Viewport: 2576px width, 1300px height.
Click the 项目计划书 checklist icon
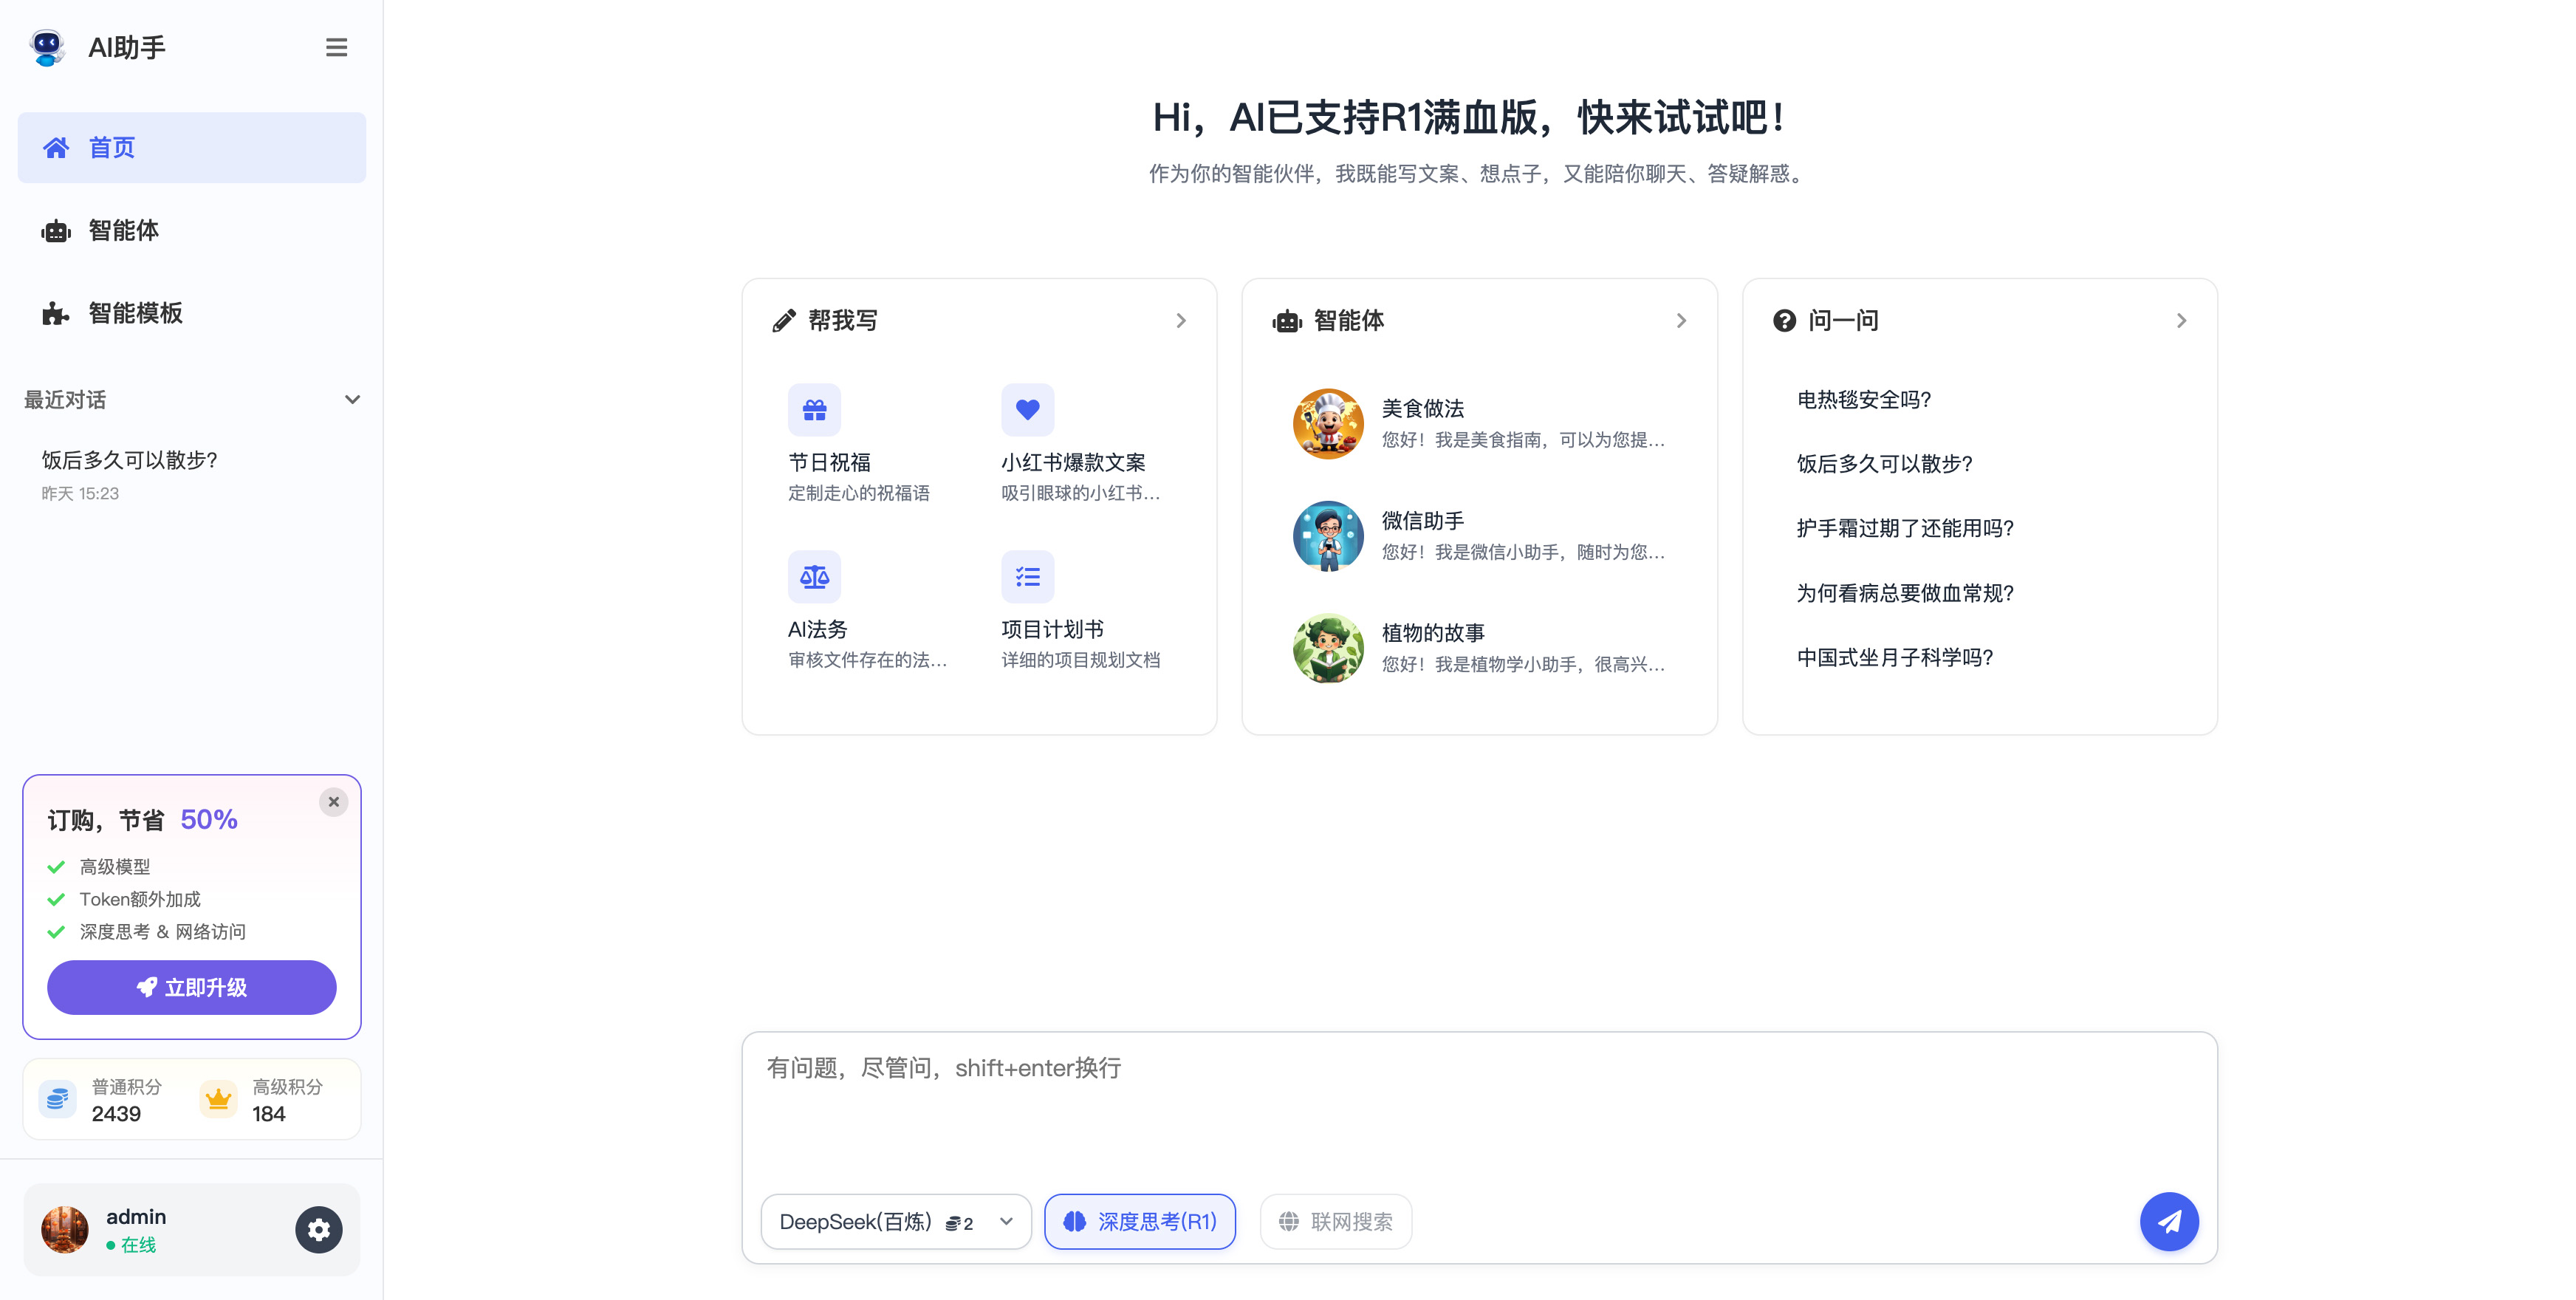(1028, 576)
